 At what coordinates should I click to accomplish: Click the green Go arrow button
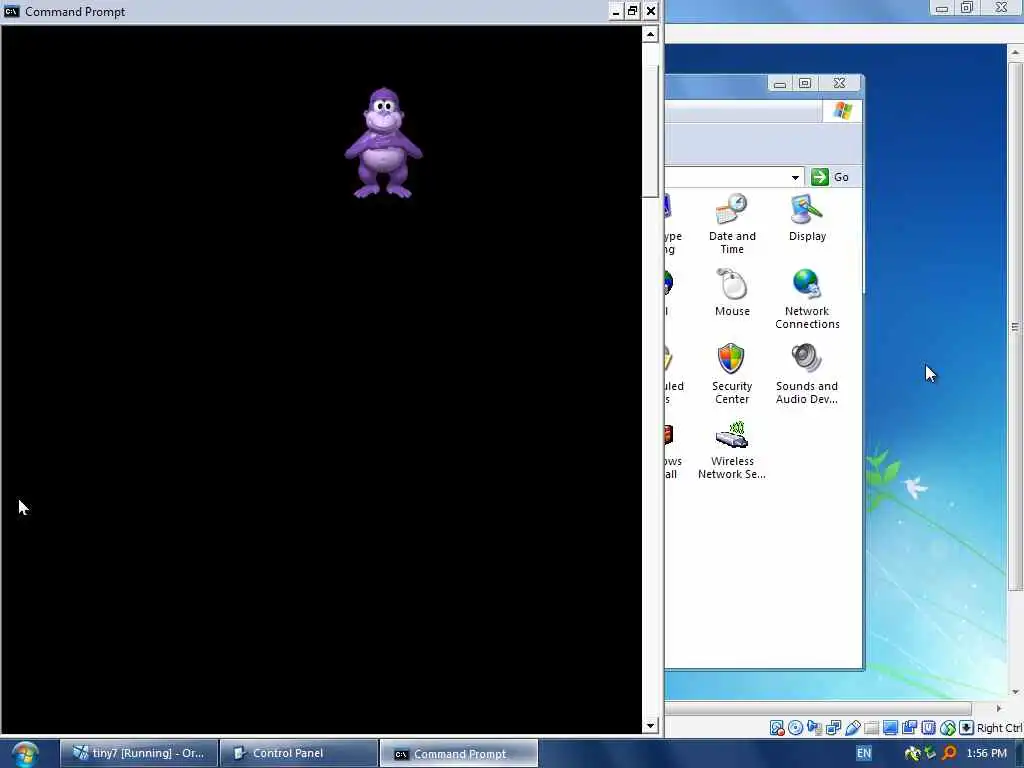[820, 177]
